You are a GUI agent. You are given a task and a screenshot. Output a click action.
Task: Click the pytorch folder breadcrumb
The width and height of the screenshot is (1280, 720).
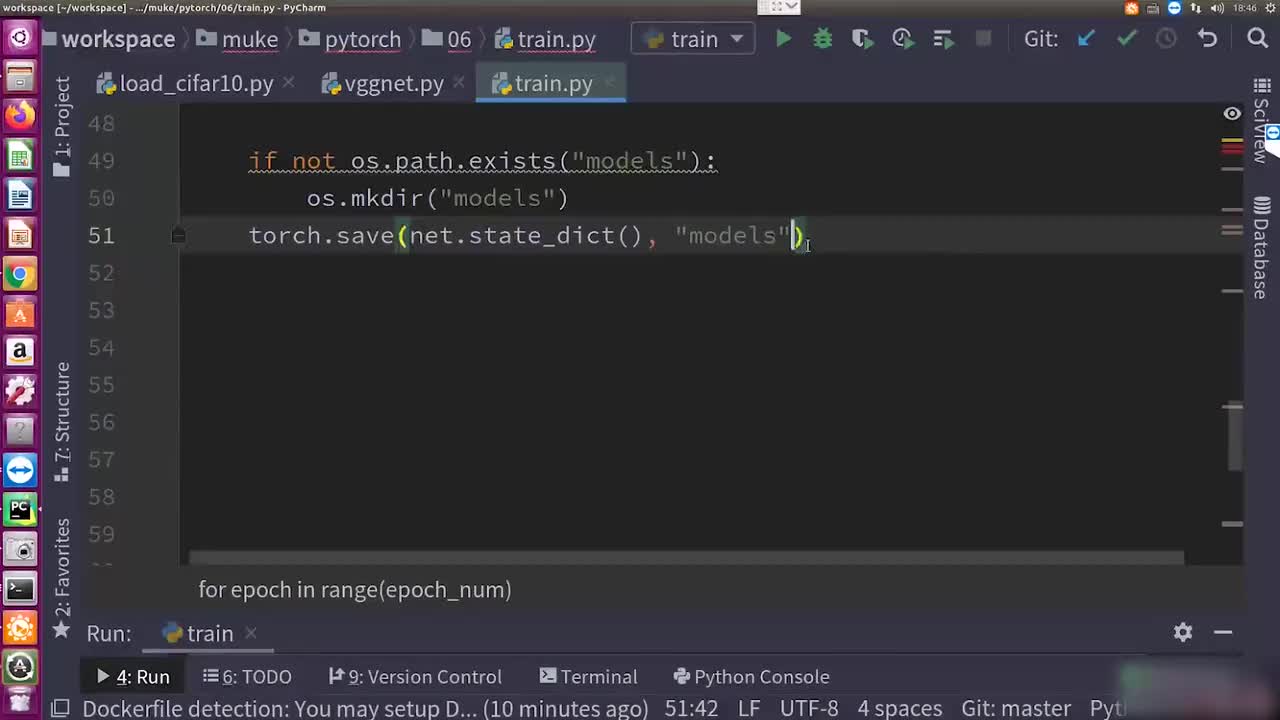pyautogui.click(x=350, y=39)
